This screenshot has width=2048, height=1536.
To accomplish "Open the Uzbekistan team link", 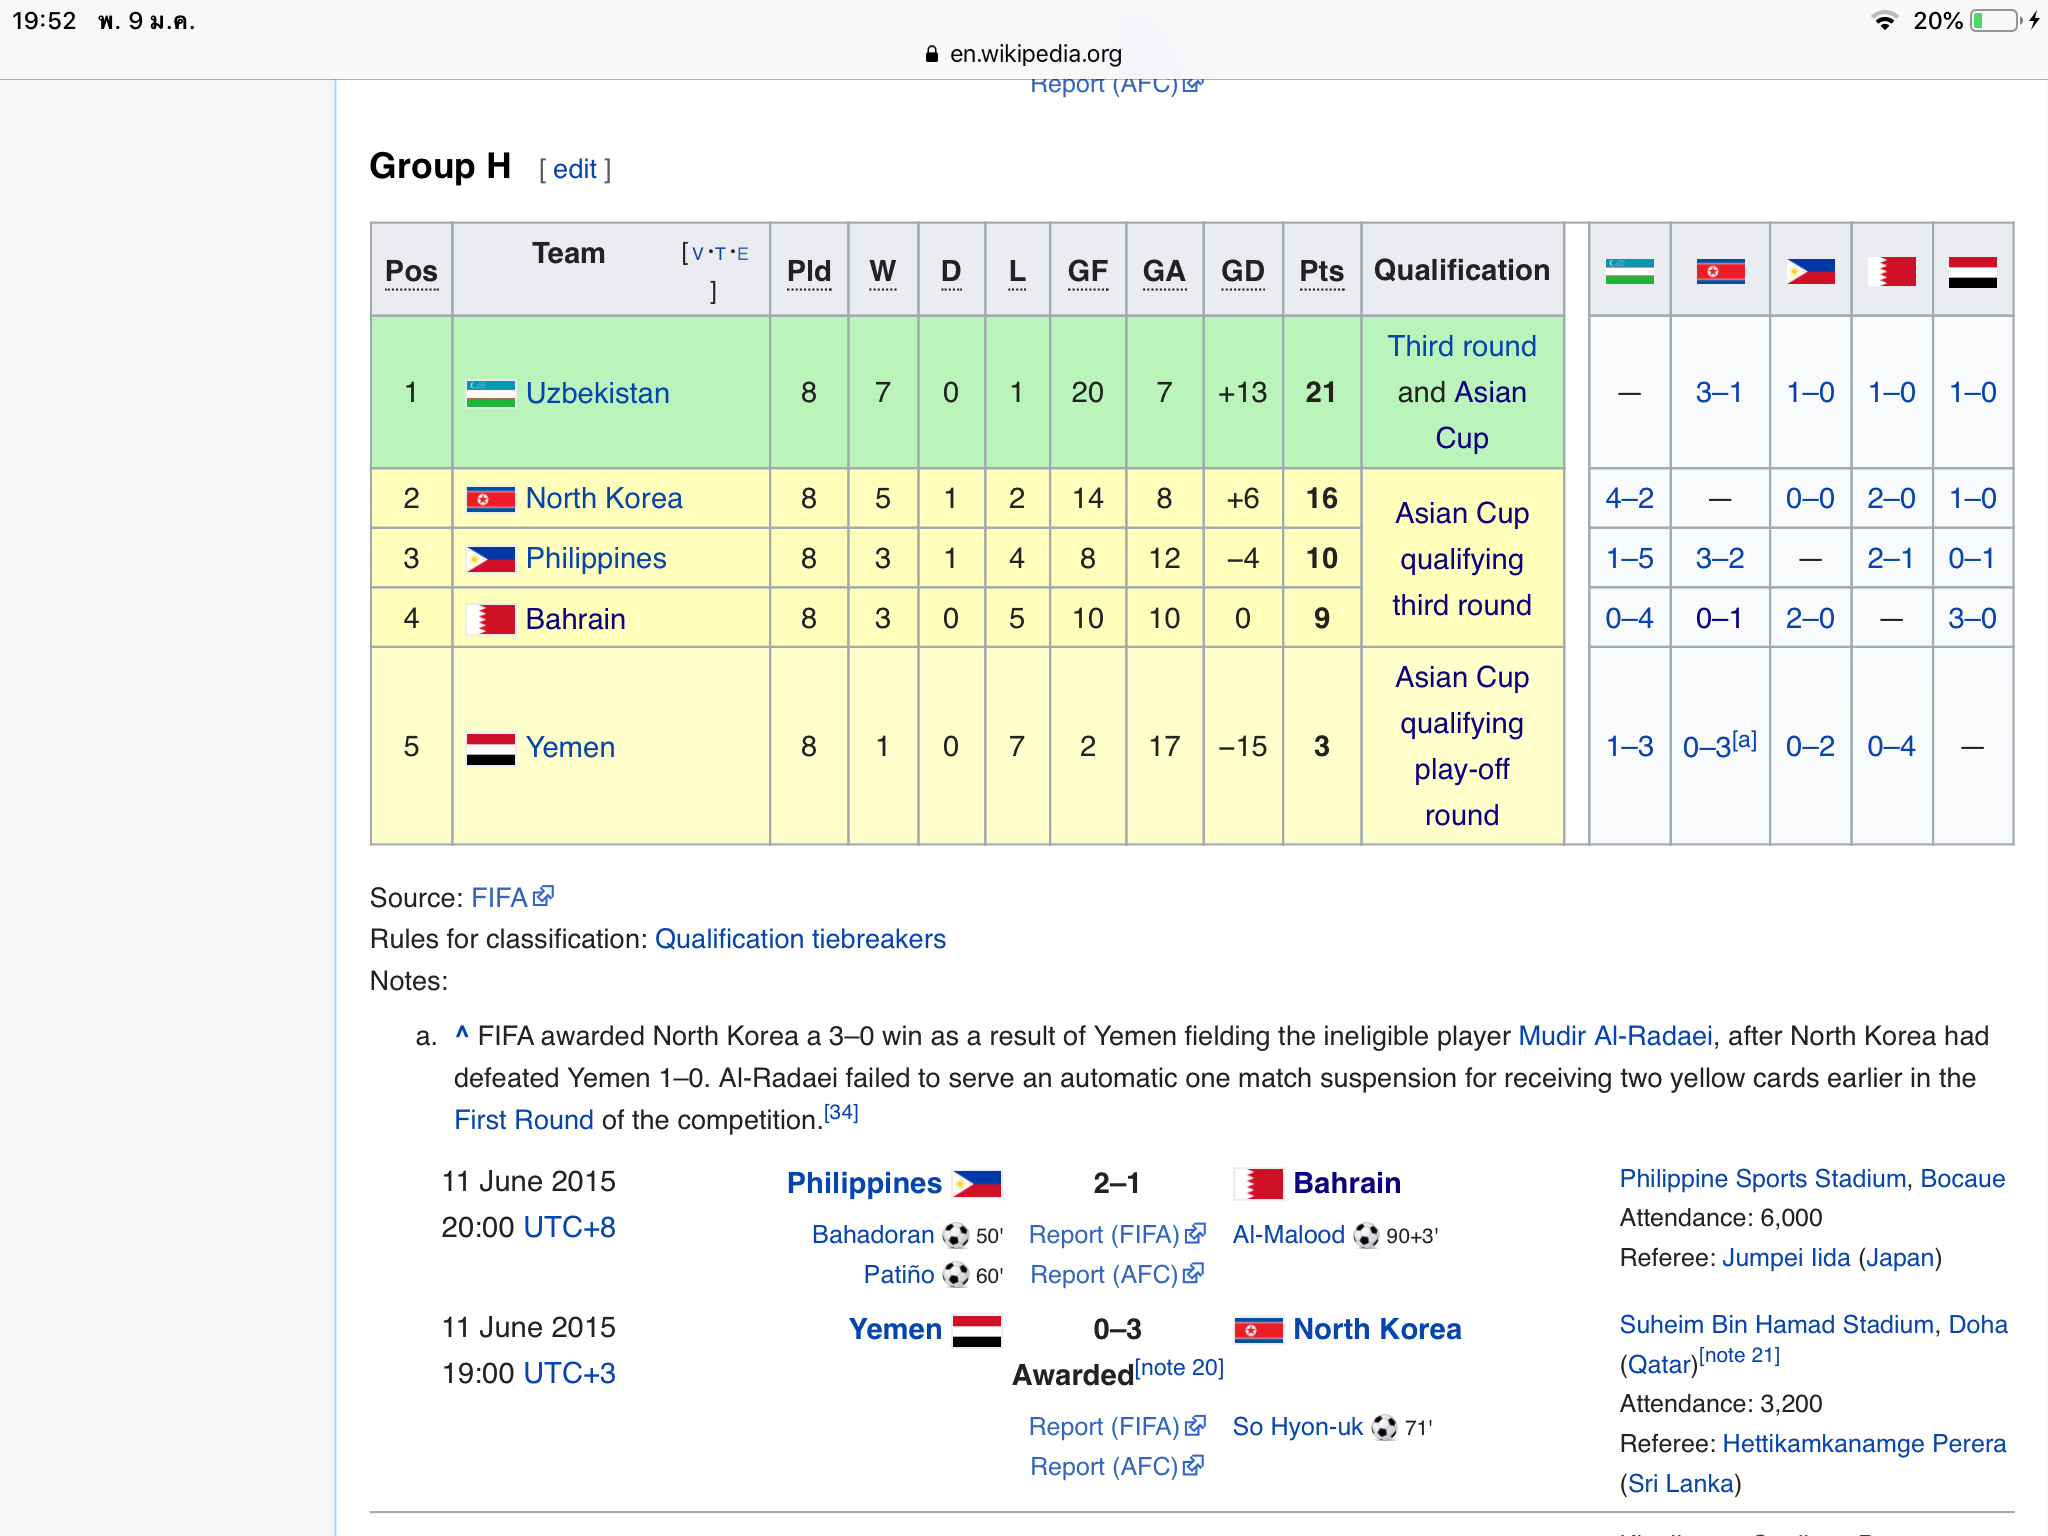I will point(597,393).
